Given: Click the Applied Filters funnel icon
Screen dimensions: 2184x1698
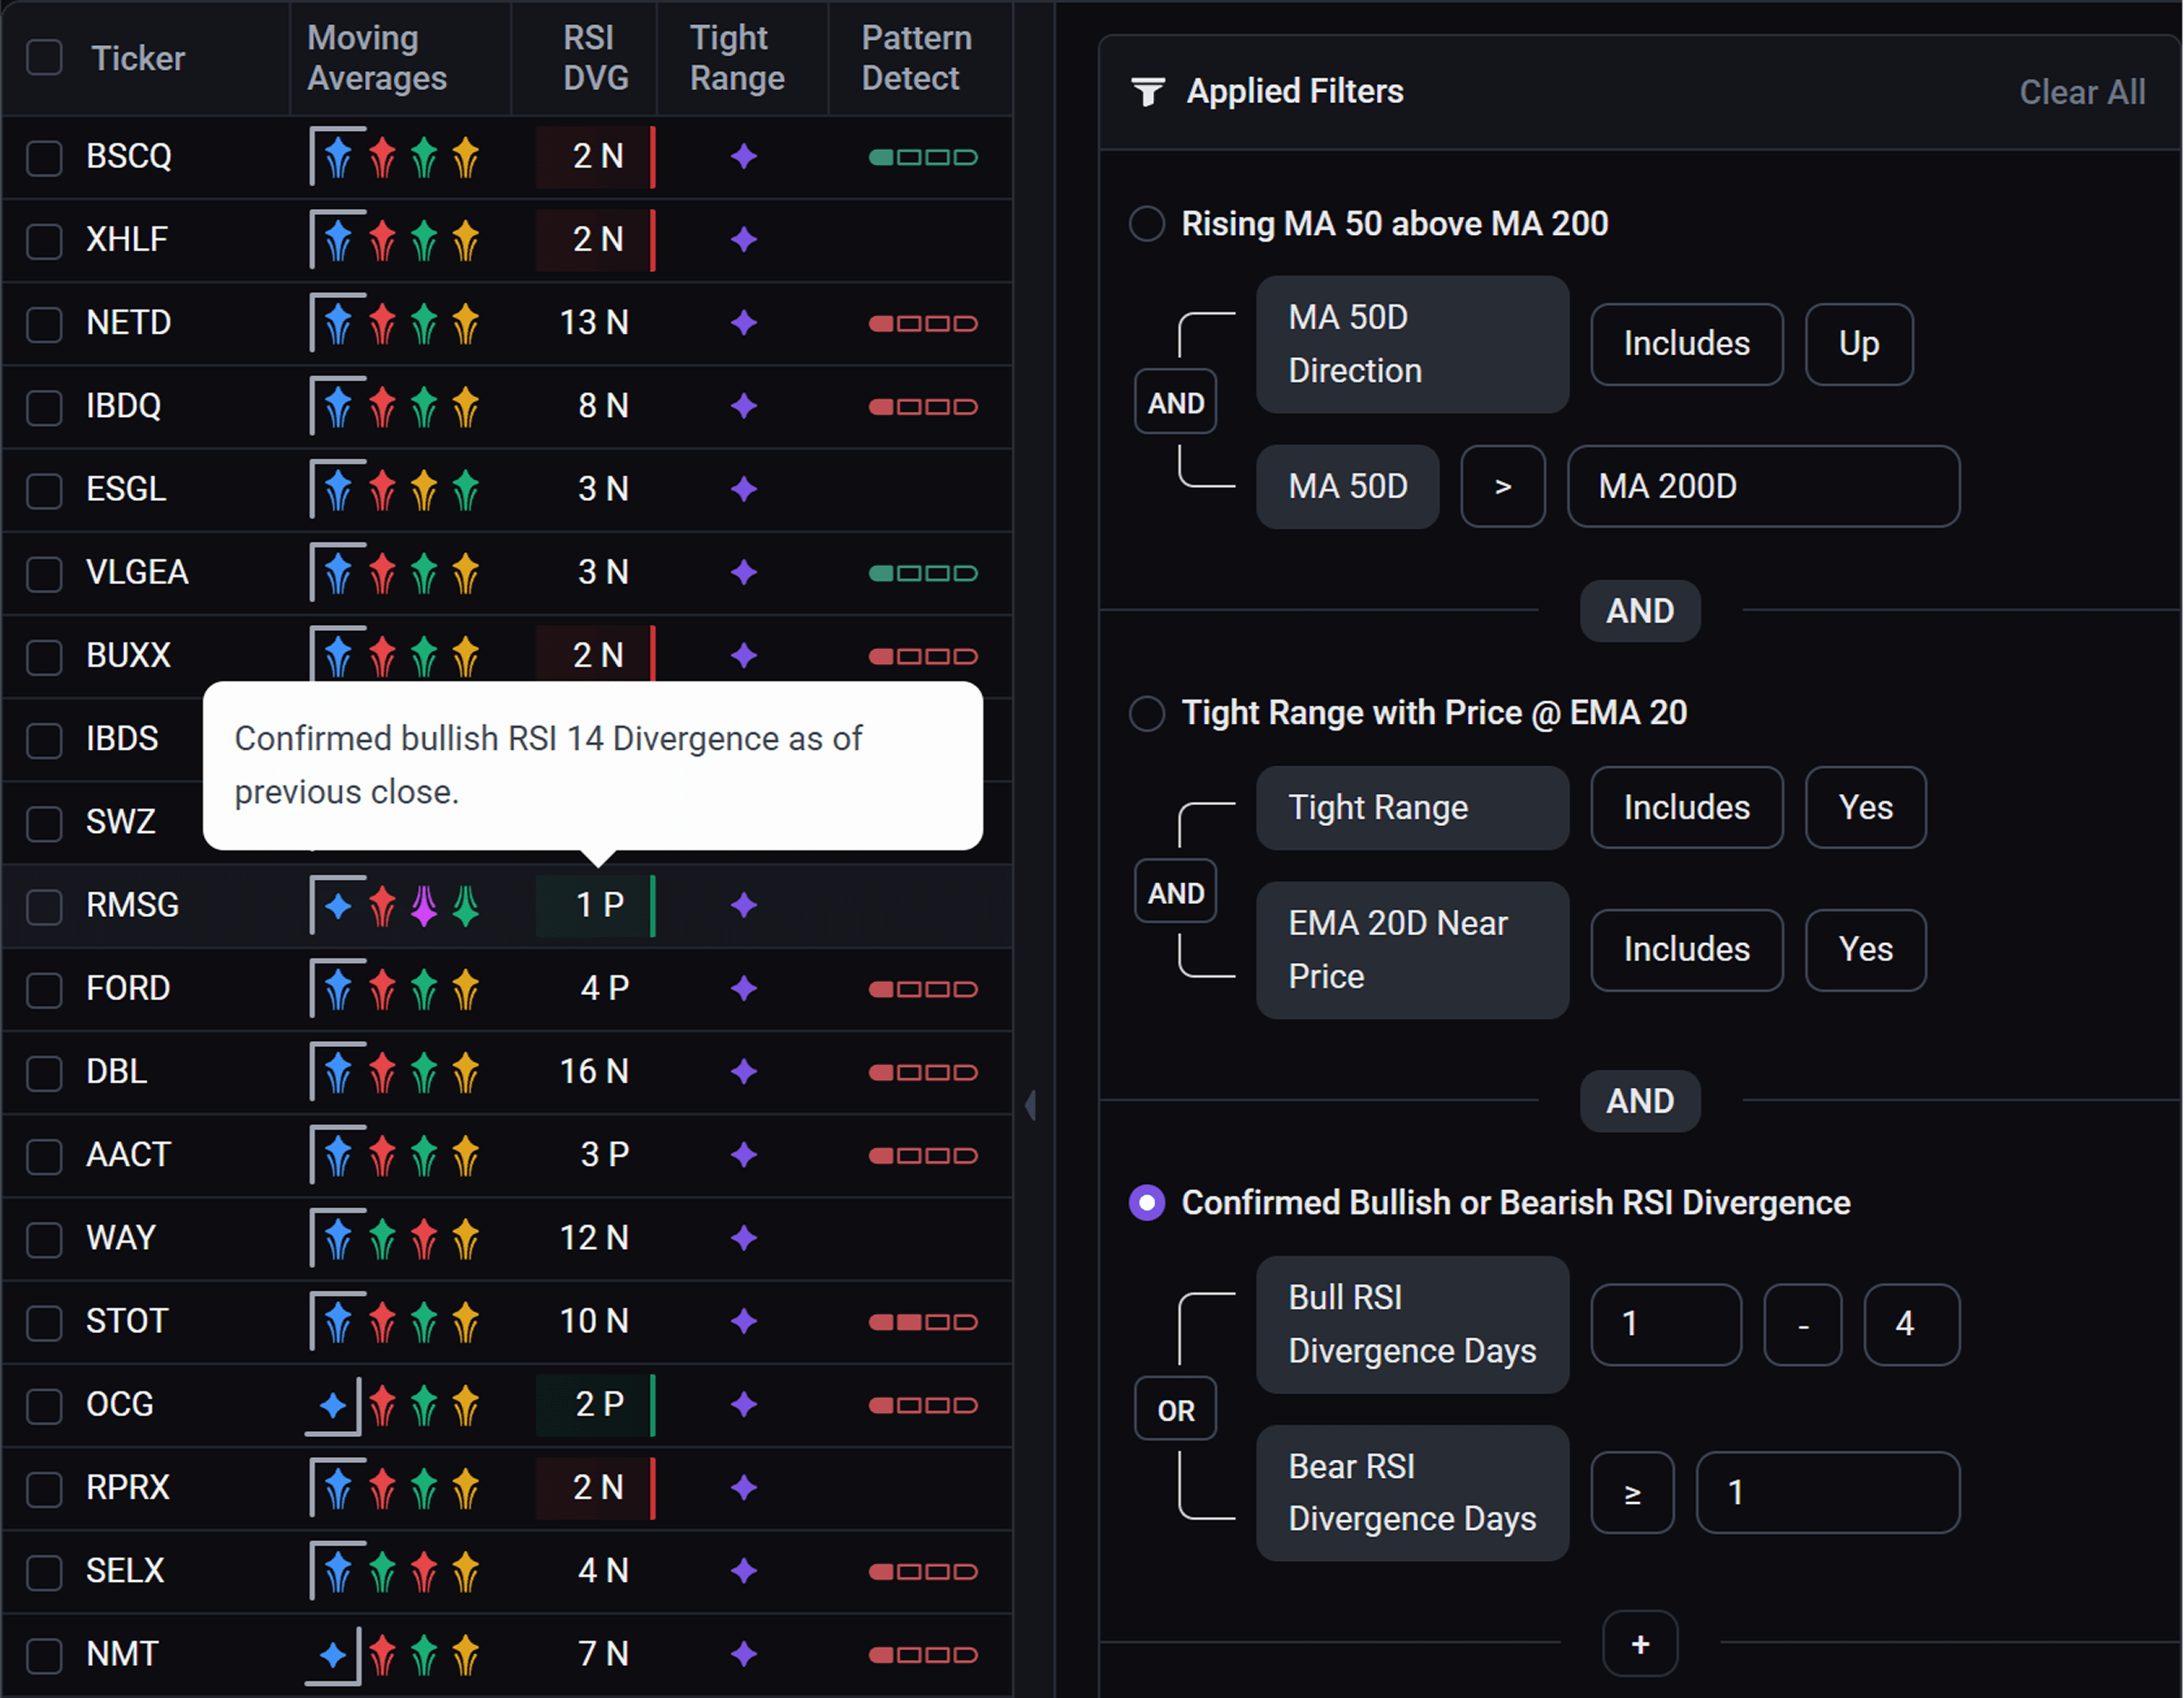Looking at the screenshot, I should click(1147, 92).
